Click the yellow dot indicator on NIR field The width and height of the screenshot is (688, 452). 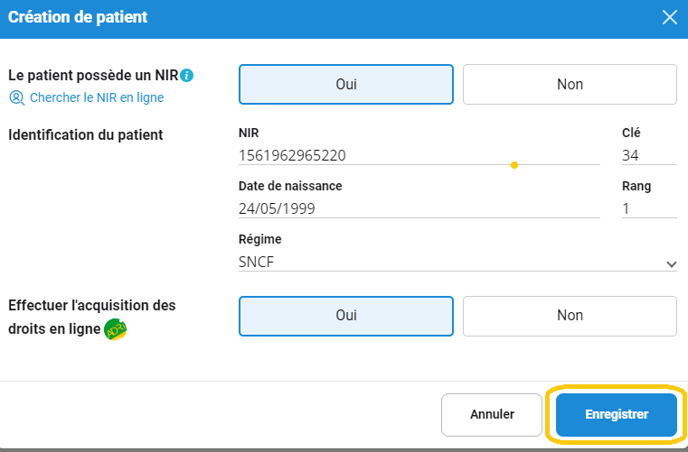514,165
